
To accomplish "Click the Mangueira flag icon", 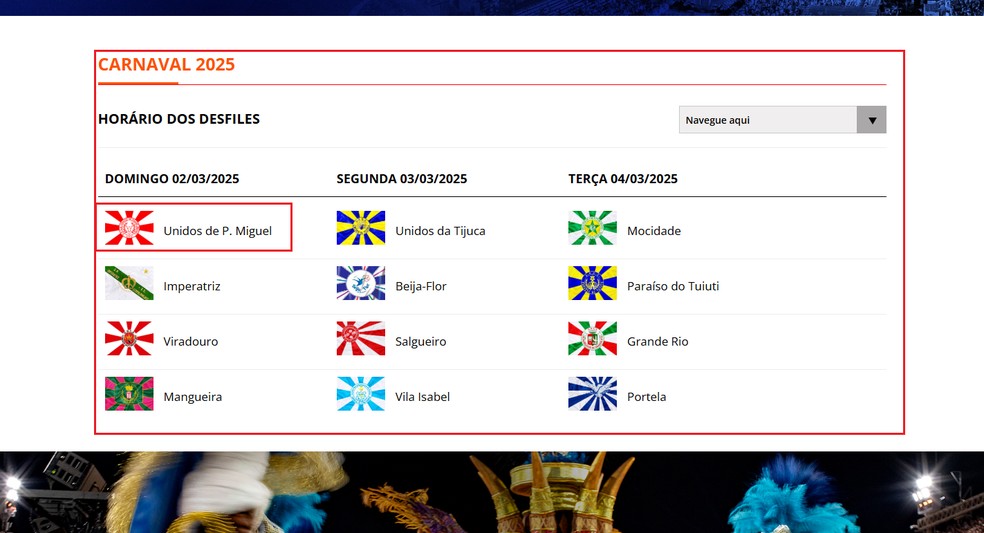I will (129, 394).
